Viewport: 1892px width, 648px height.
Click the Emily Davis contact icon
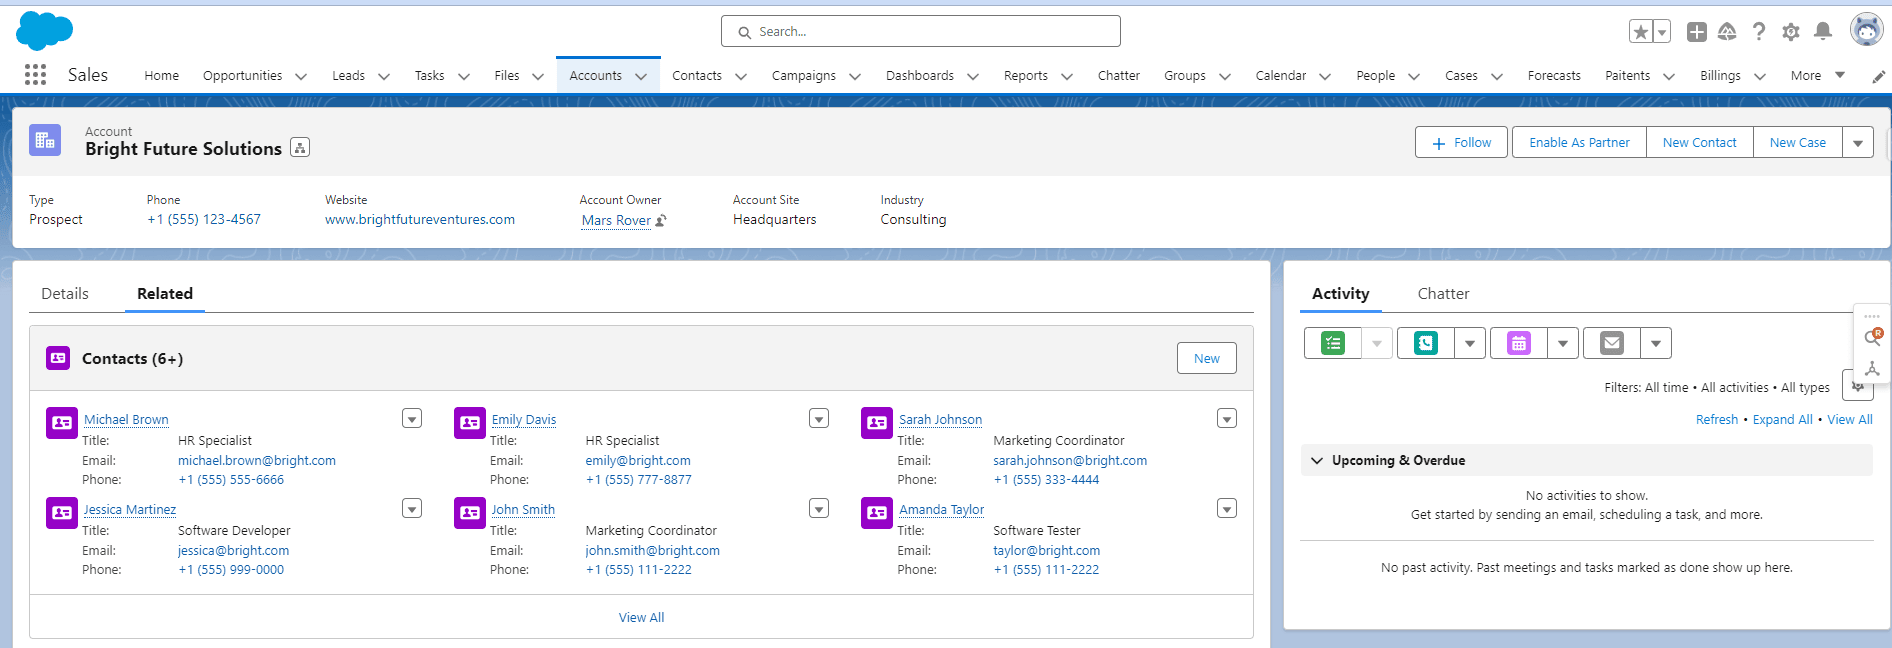point(470,423)
